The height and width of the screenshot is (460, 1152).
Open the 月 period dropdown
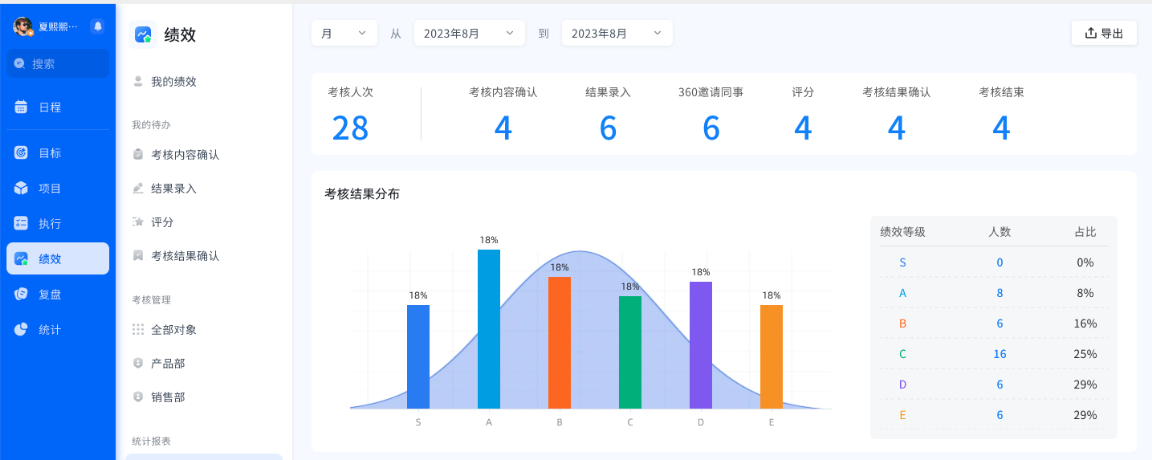click(x=344, y=33)
